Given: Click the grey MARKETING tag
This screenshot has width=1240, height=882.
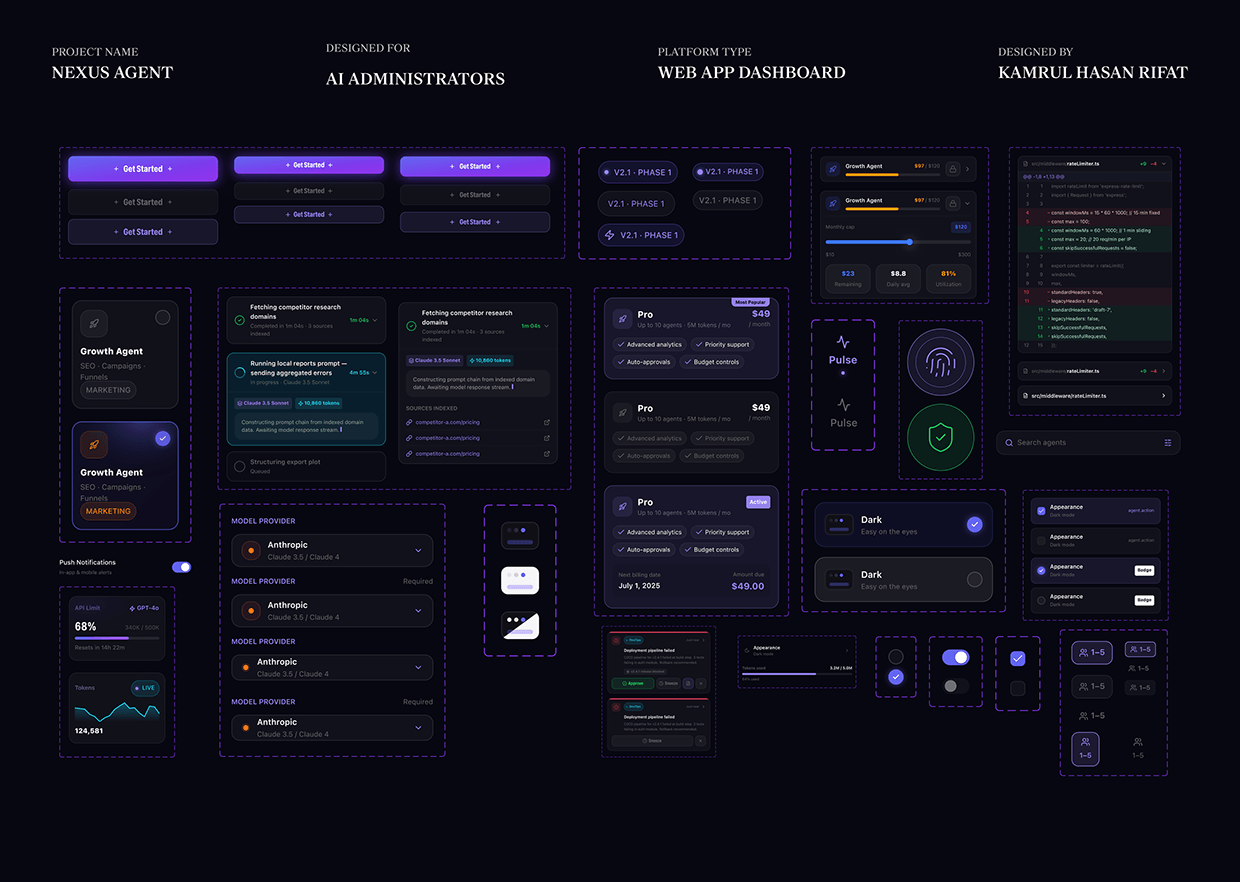Looking at the screenshot, I should [108, 390].
